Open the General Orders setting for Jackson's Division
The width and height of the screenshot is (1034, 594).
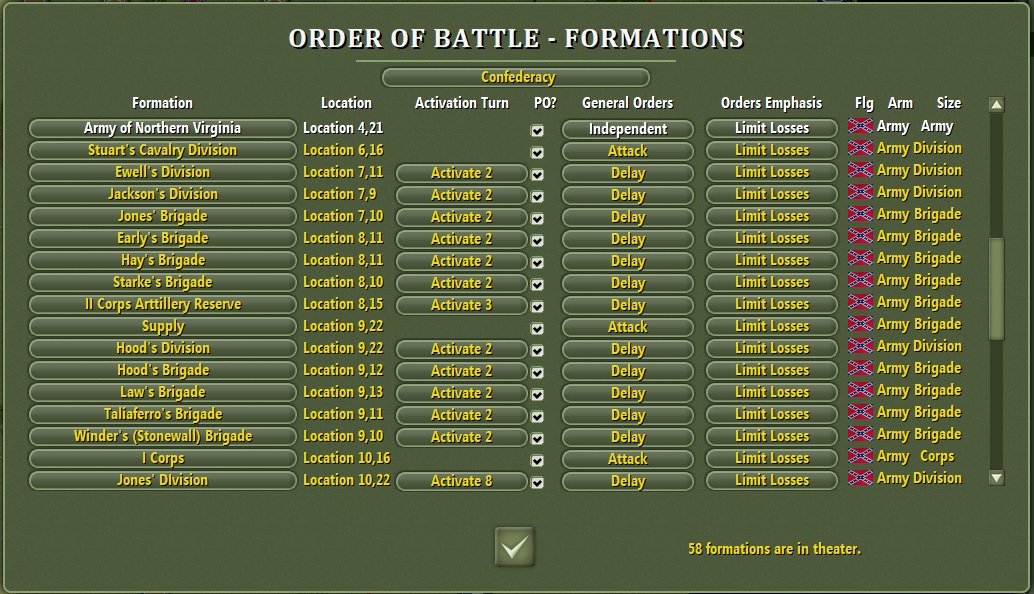(626, 193)
